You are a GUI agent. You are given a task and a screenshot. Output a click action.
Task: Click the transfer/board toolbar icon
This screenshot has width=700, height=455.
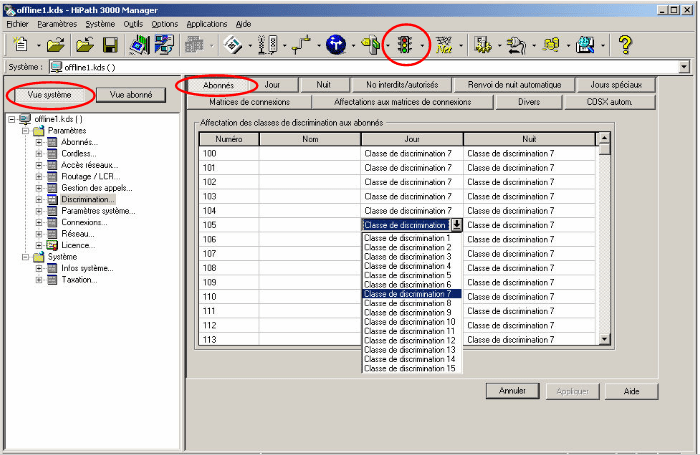139,45
